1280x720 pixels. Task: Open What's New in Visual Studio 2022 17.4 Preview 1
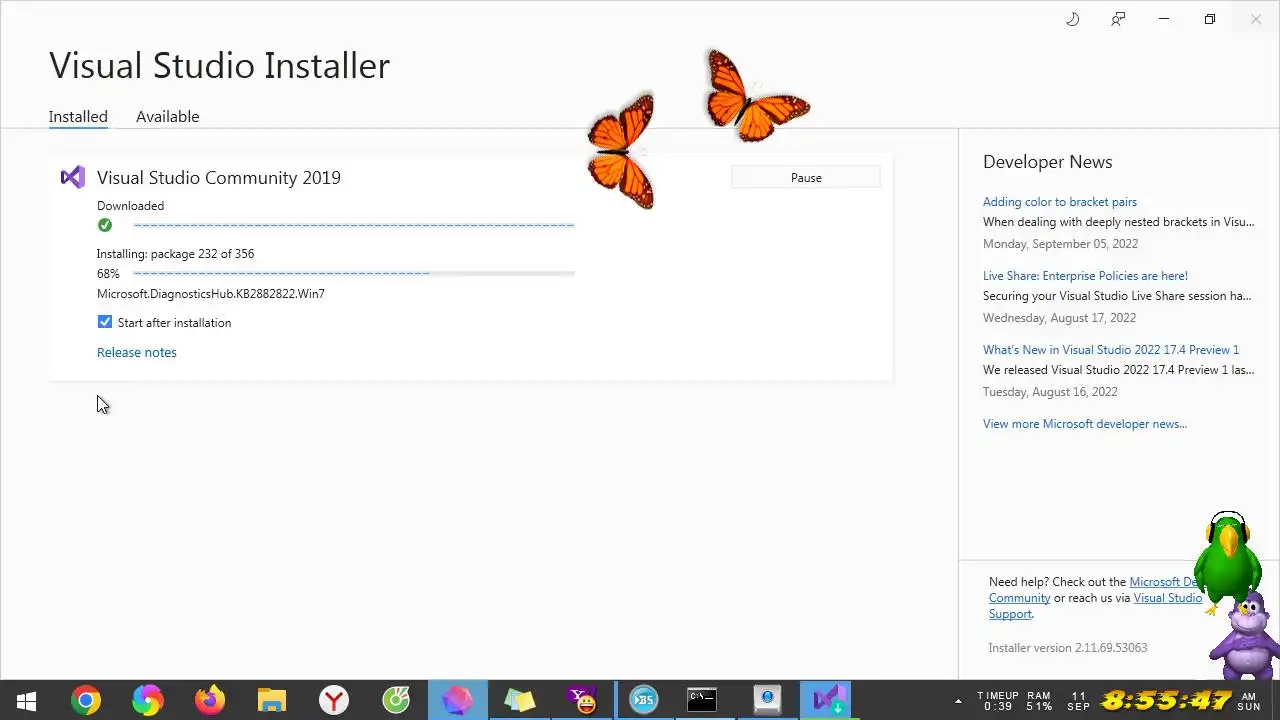tap(1111, 350)
